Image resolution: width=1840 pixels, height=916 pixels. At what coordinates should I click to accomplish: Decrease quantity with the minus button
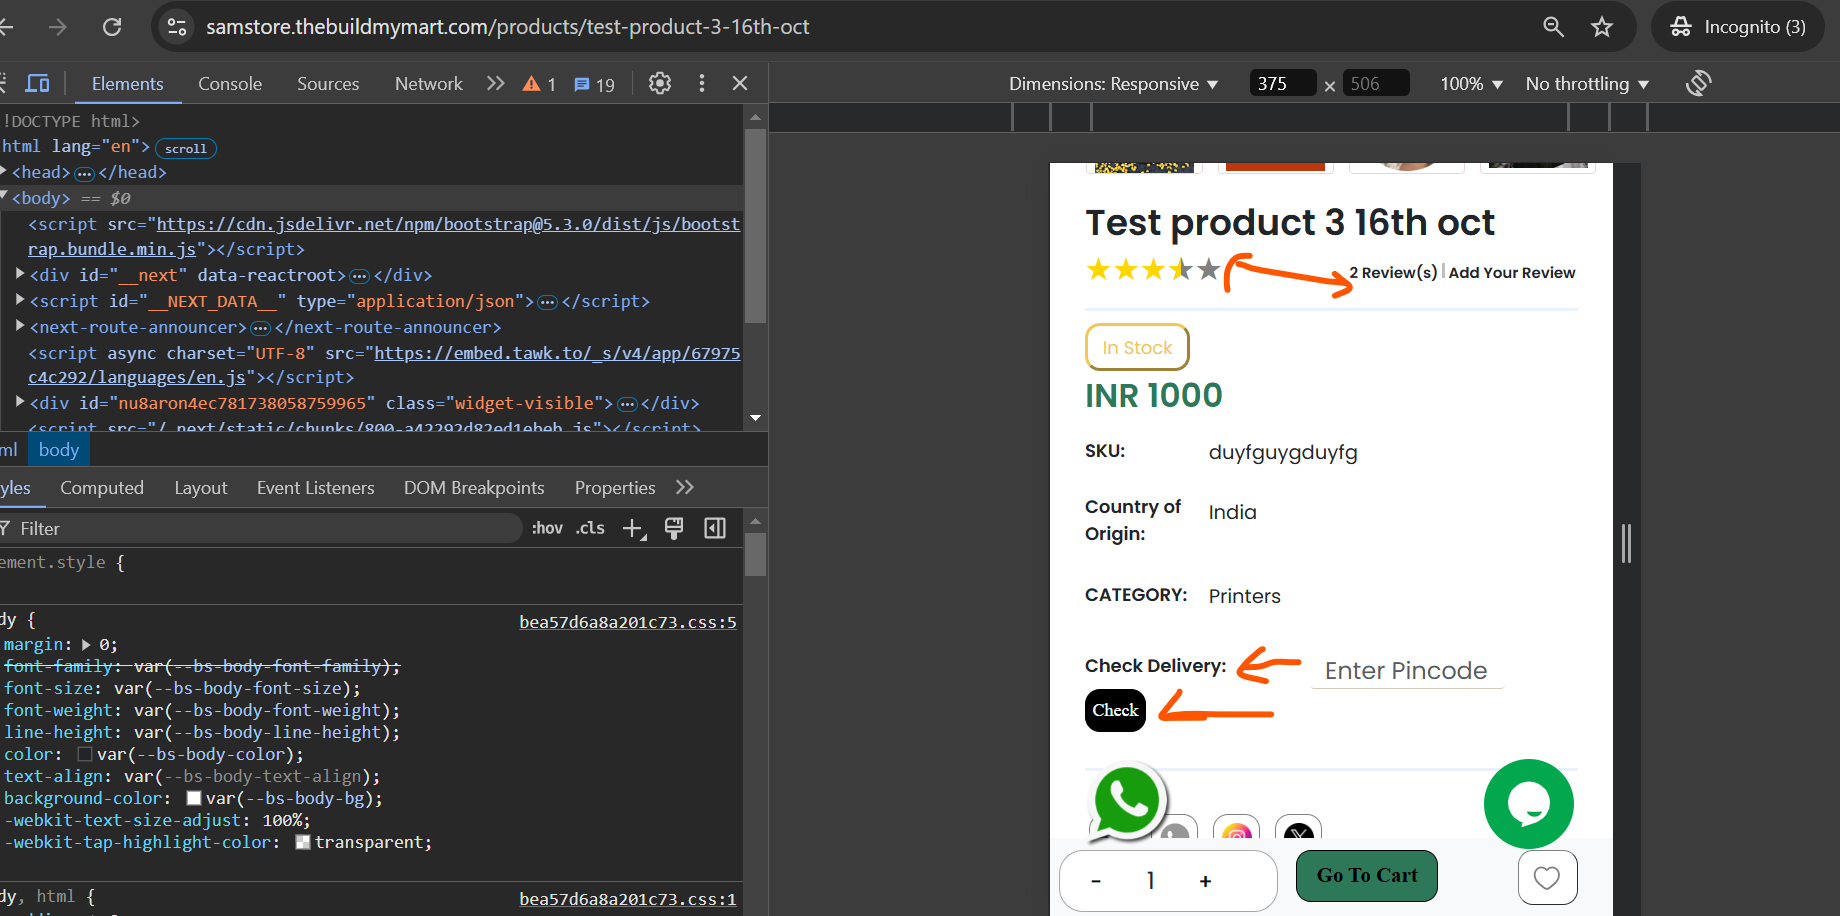tap(1096, 881)
